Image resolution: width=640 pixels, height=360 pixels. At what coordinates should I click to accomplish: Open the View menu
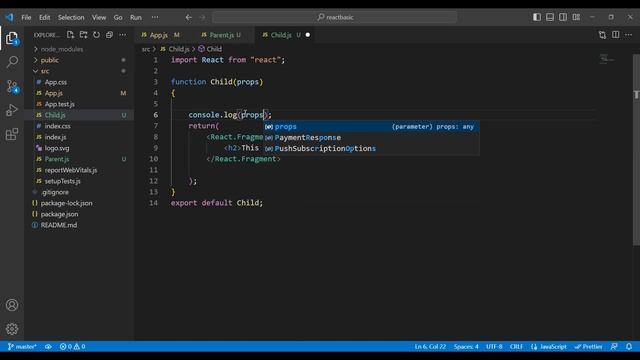[x=99, y=17]
